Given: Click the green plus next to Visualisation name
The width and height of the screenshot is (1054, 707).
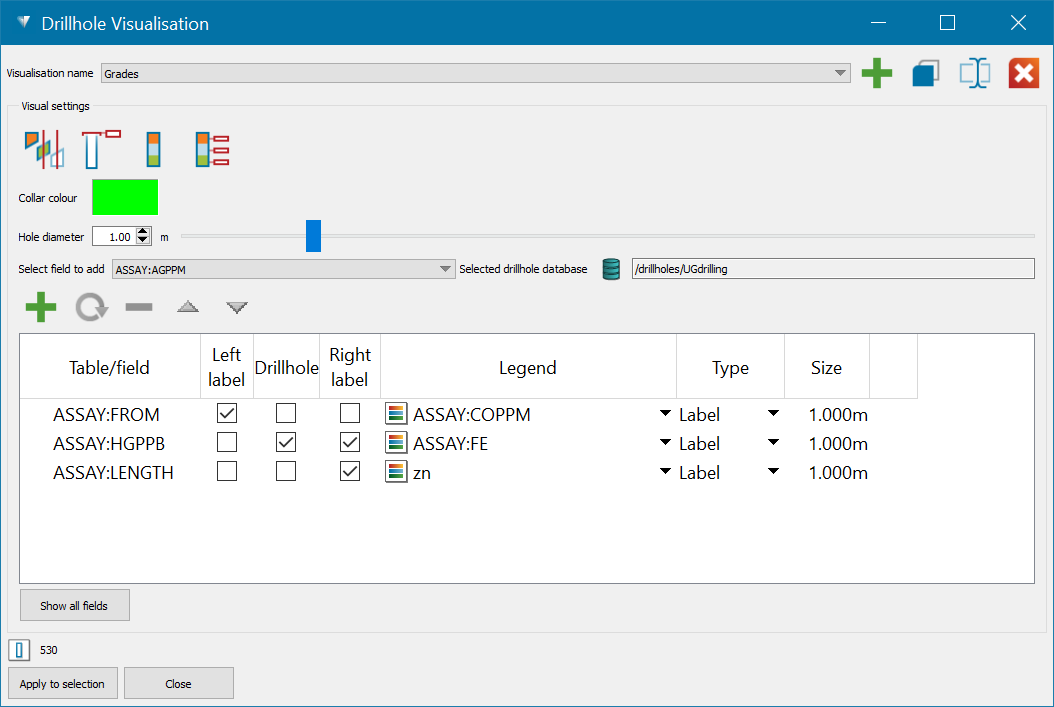Looking at the screenshot, I should [876, 73].
